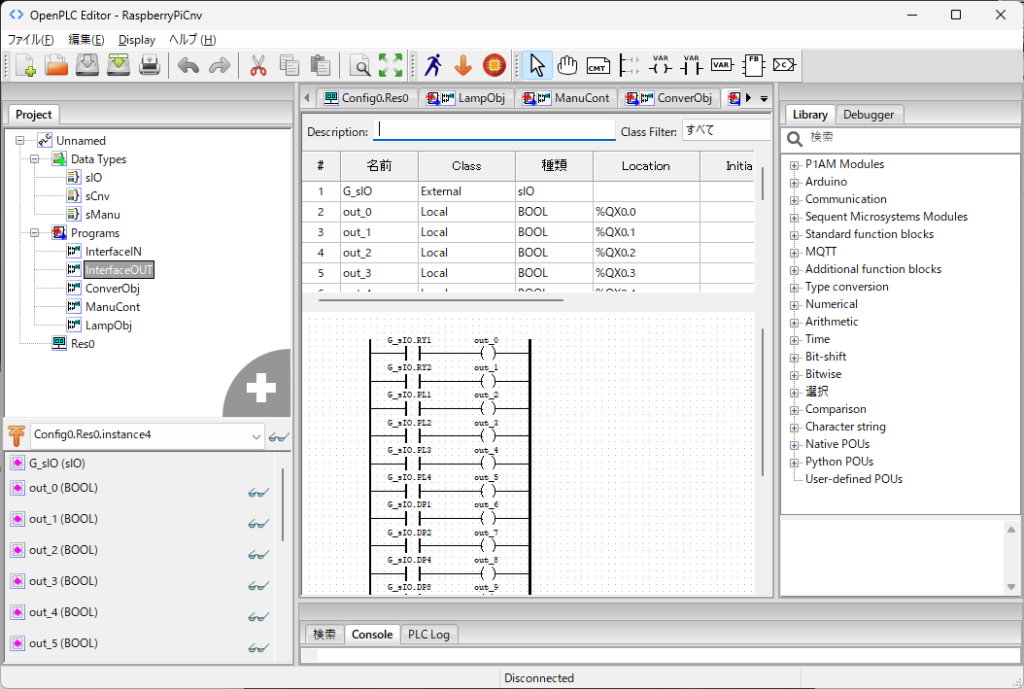This screenshot has width=1024, height=689.
Task: Open the Display menu
Action: pos(136,40)
